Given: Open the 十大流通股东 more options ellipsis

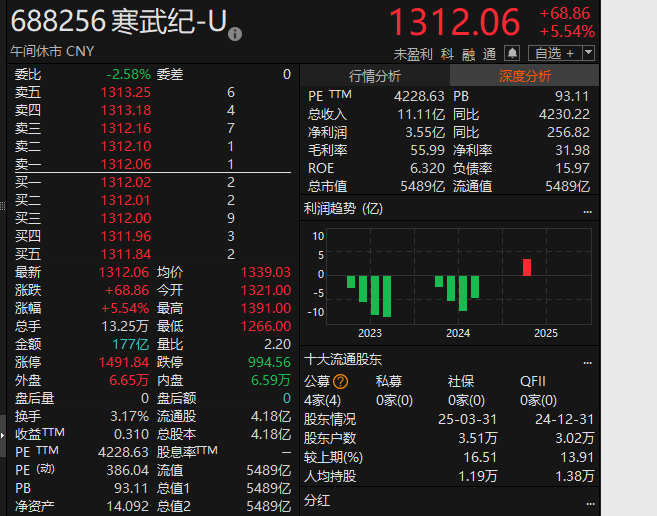Looking at the screenshot, I should click(x=587, y=359).
